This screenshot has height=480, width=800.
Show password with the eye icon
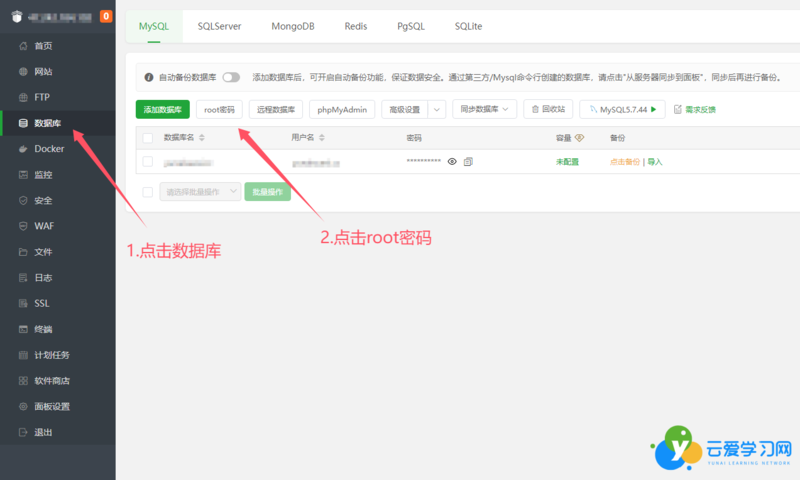[452, 162]
